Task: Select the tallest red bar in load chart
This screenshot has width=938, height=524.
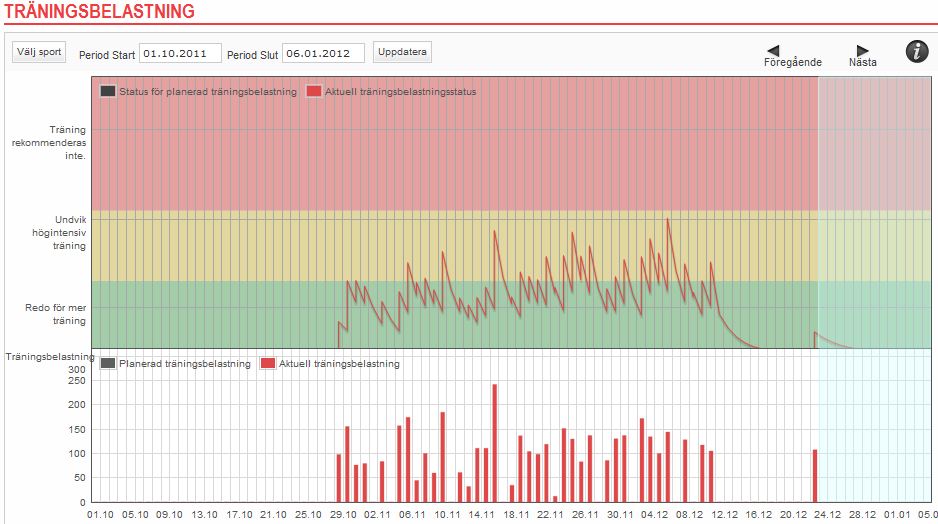Action: [x=494, y=442]
